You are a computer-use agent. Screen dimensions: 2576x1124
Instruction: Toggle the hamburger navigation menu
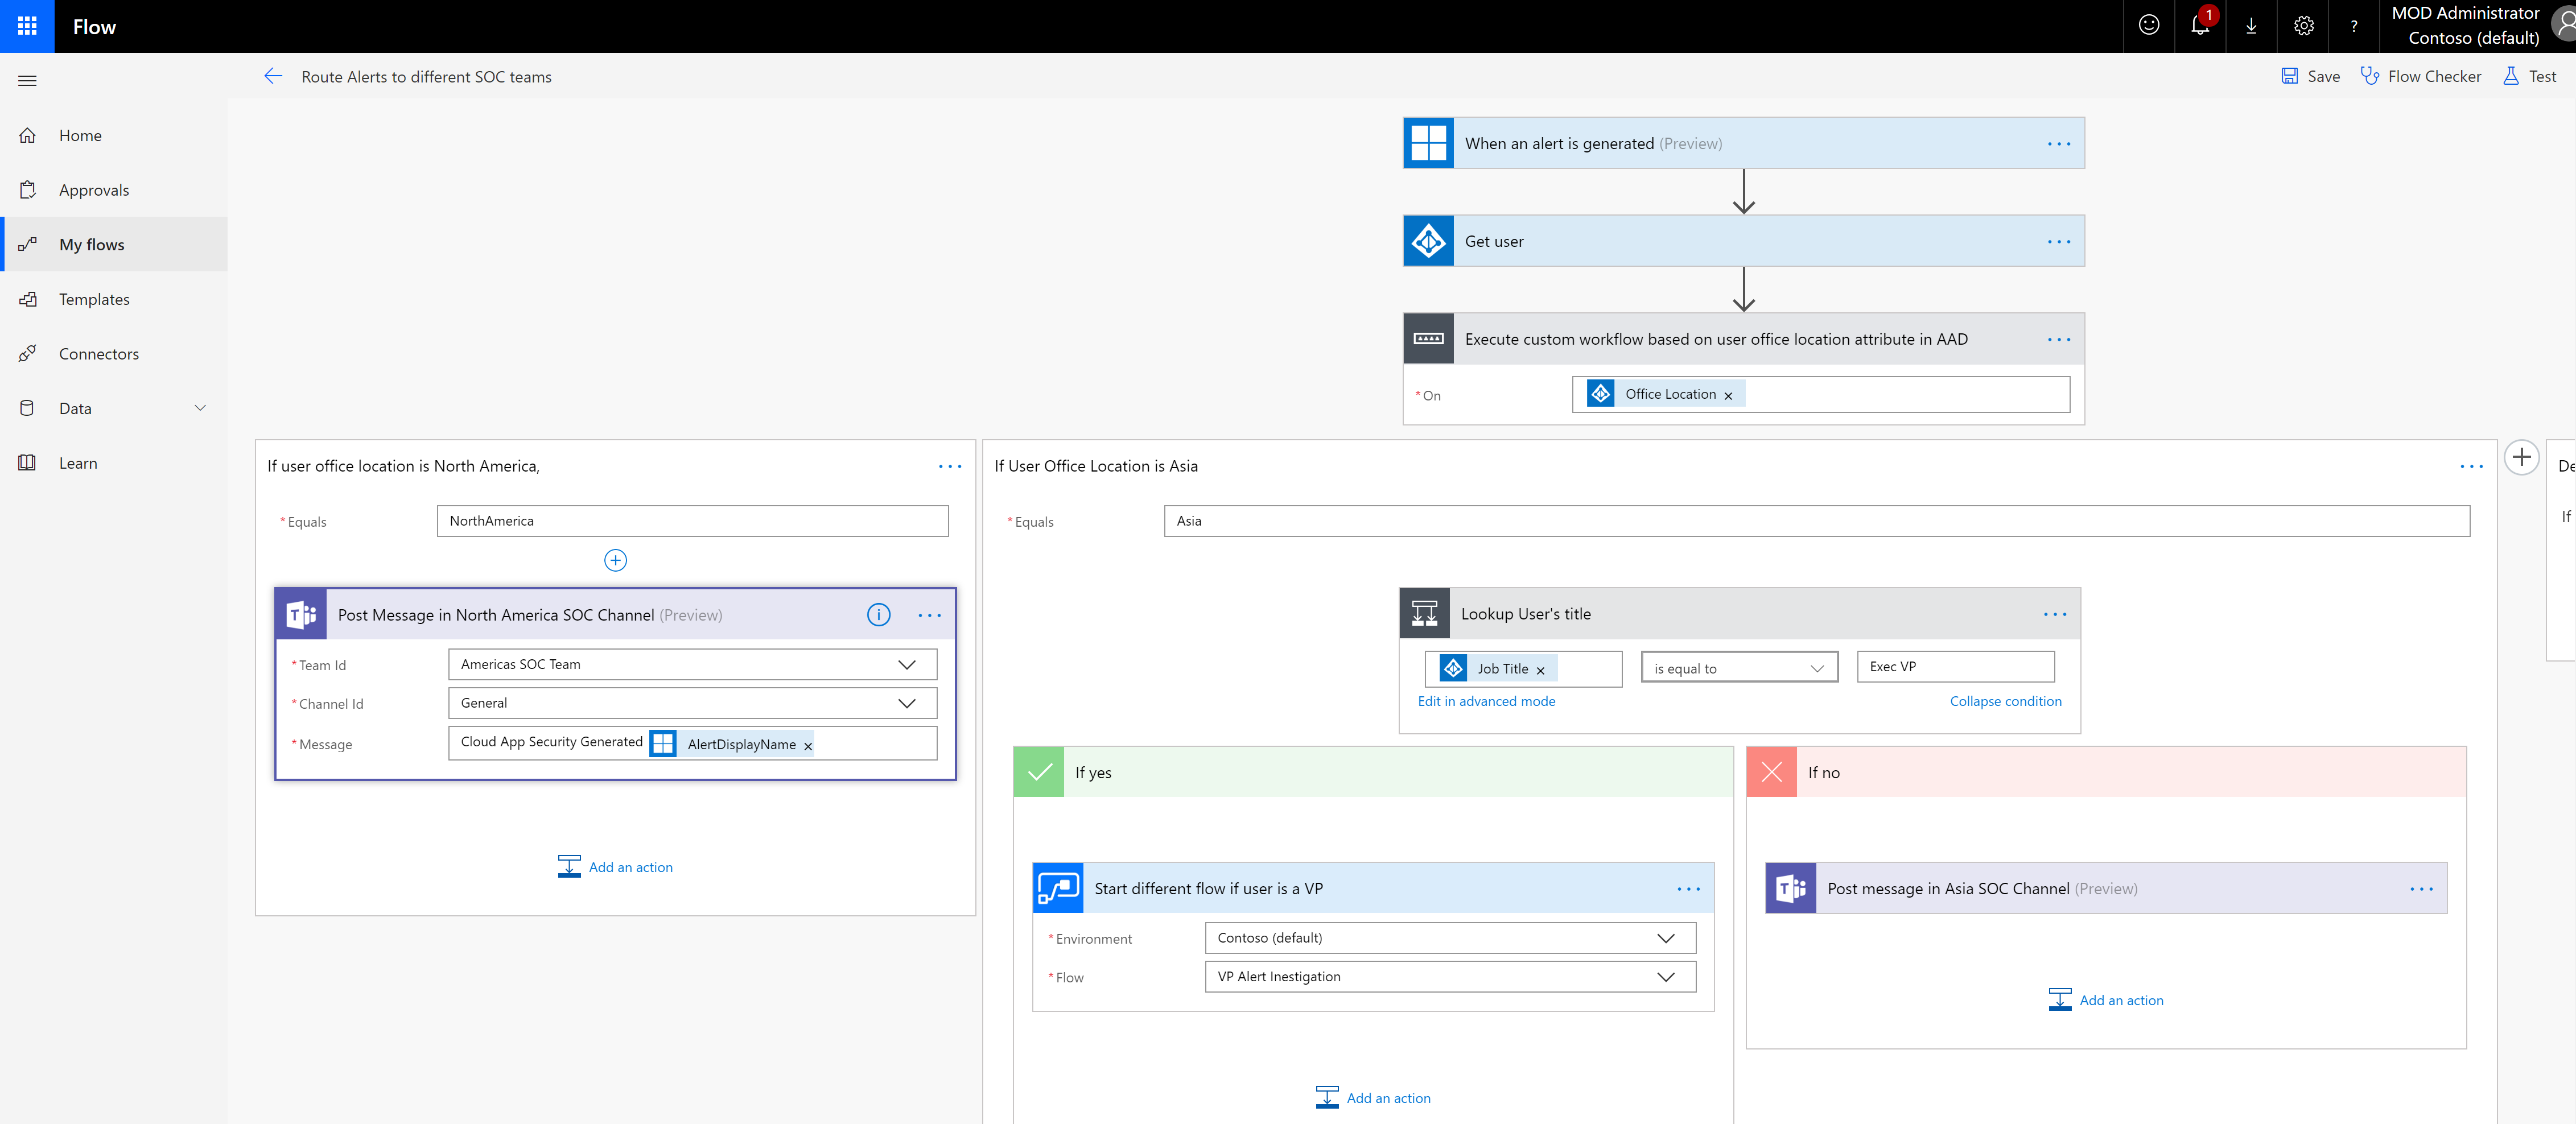(27, 80)
